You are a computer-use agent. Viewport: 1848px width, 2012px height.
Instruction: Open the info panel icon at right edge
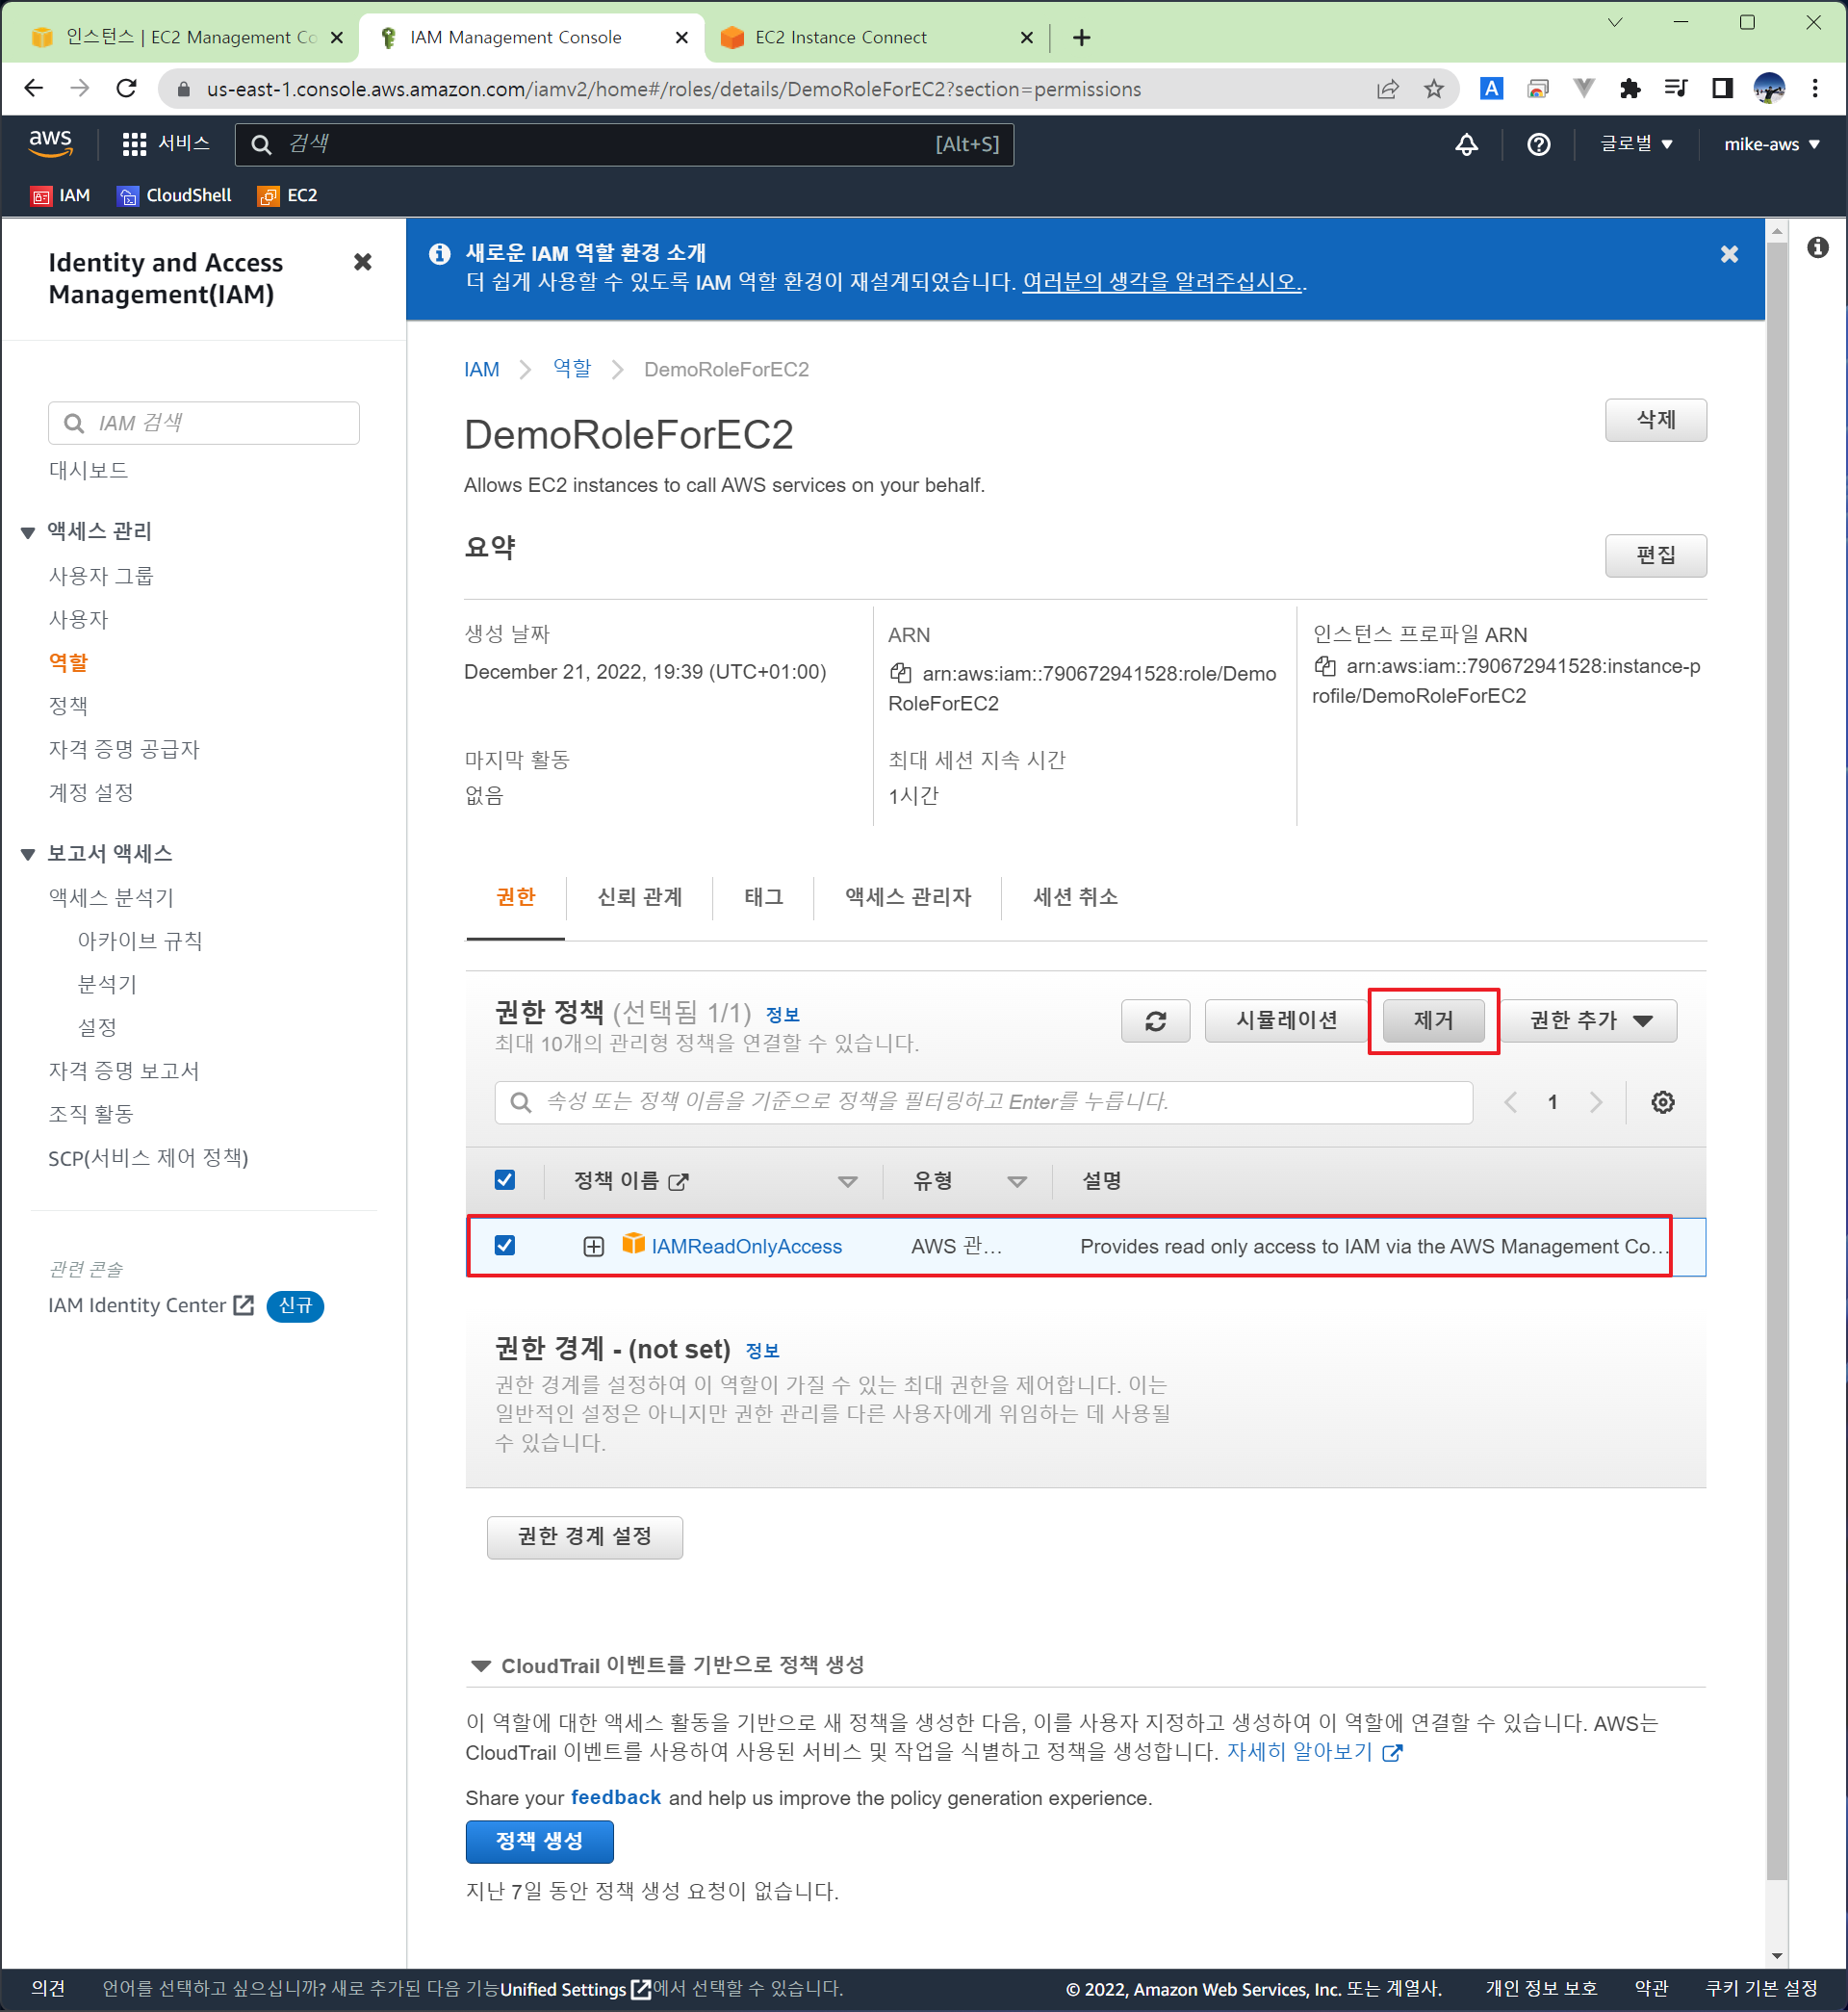[1817, 247]
